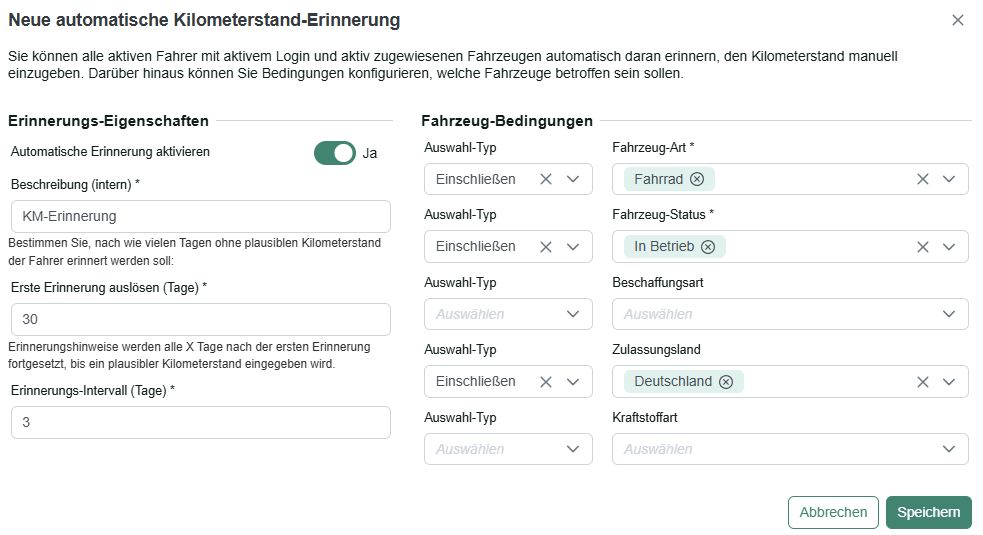Open the Beschaffungsart dropdown
Screen dimensions: 983x535
(x=790, y=314)
